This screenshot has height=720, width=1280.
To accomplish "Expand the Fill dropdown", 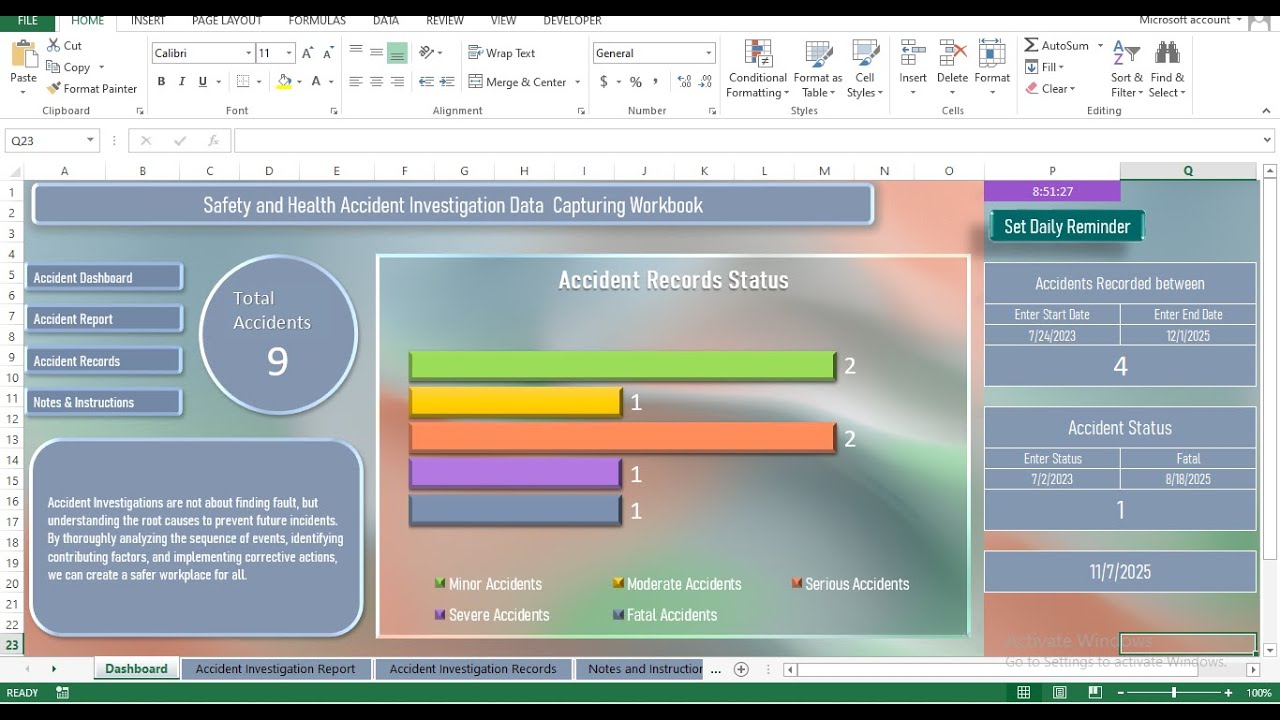I will point(1061,67).
